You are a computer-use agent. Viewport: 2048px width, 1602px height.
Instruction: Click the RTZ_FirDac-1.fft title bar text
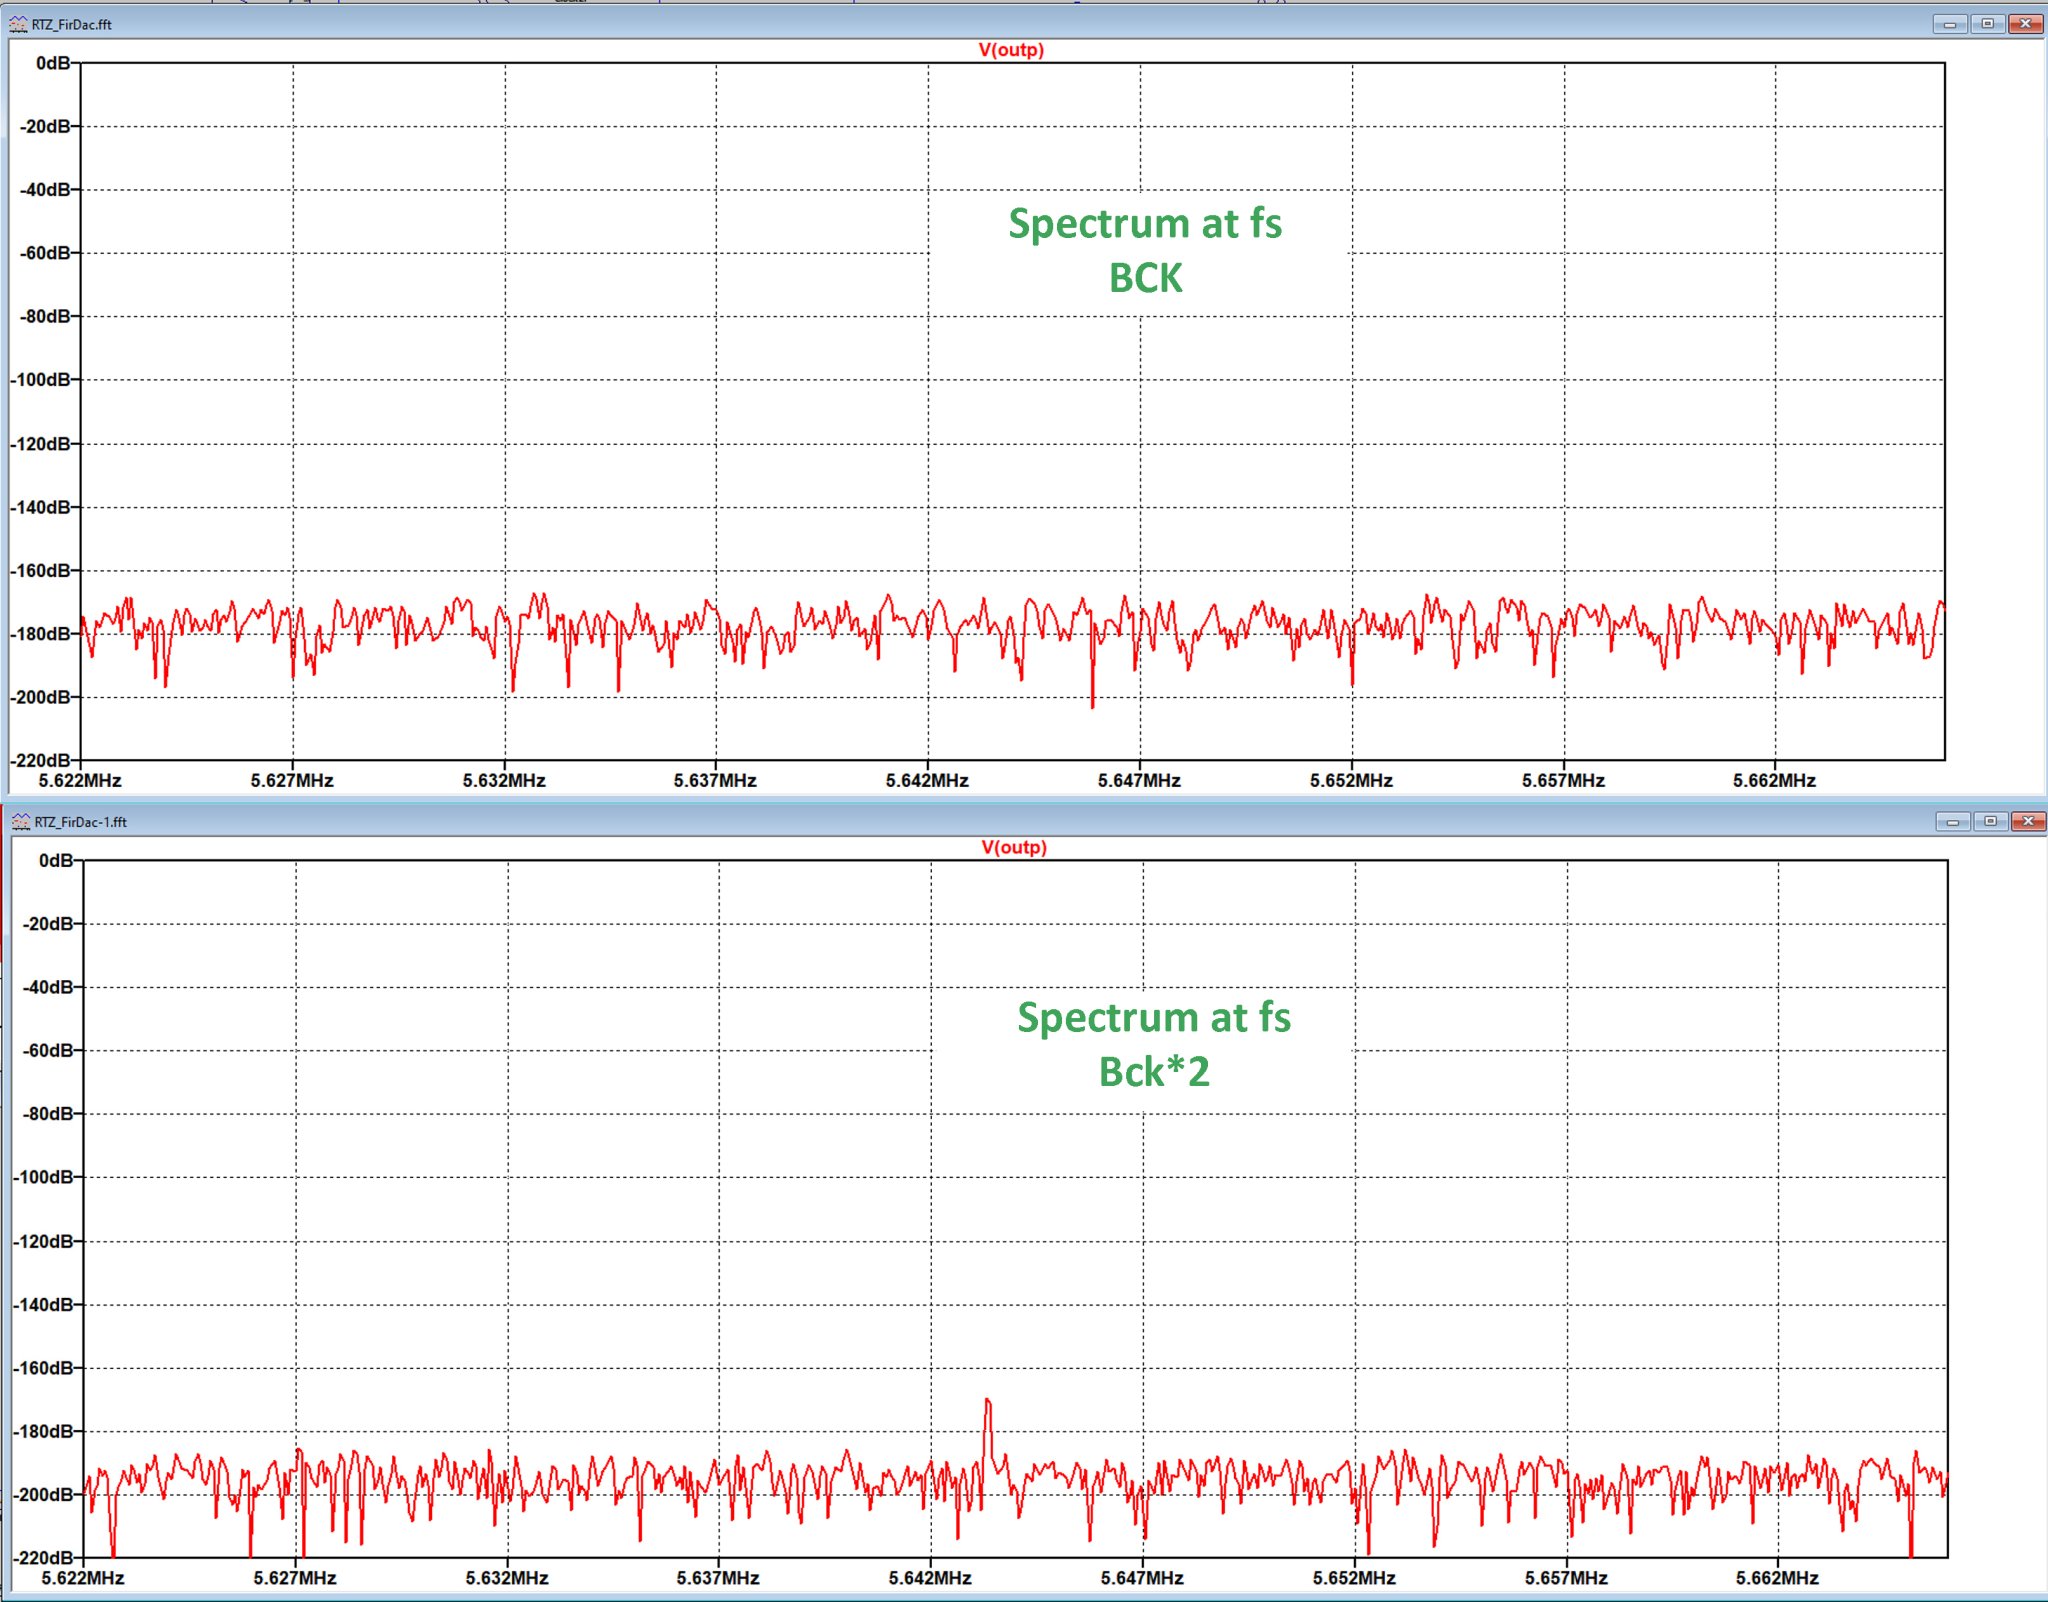81,823
